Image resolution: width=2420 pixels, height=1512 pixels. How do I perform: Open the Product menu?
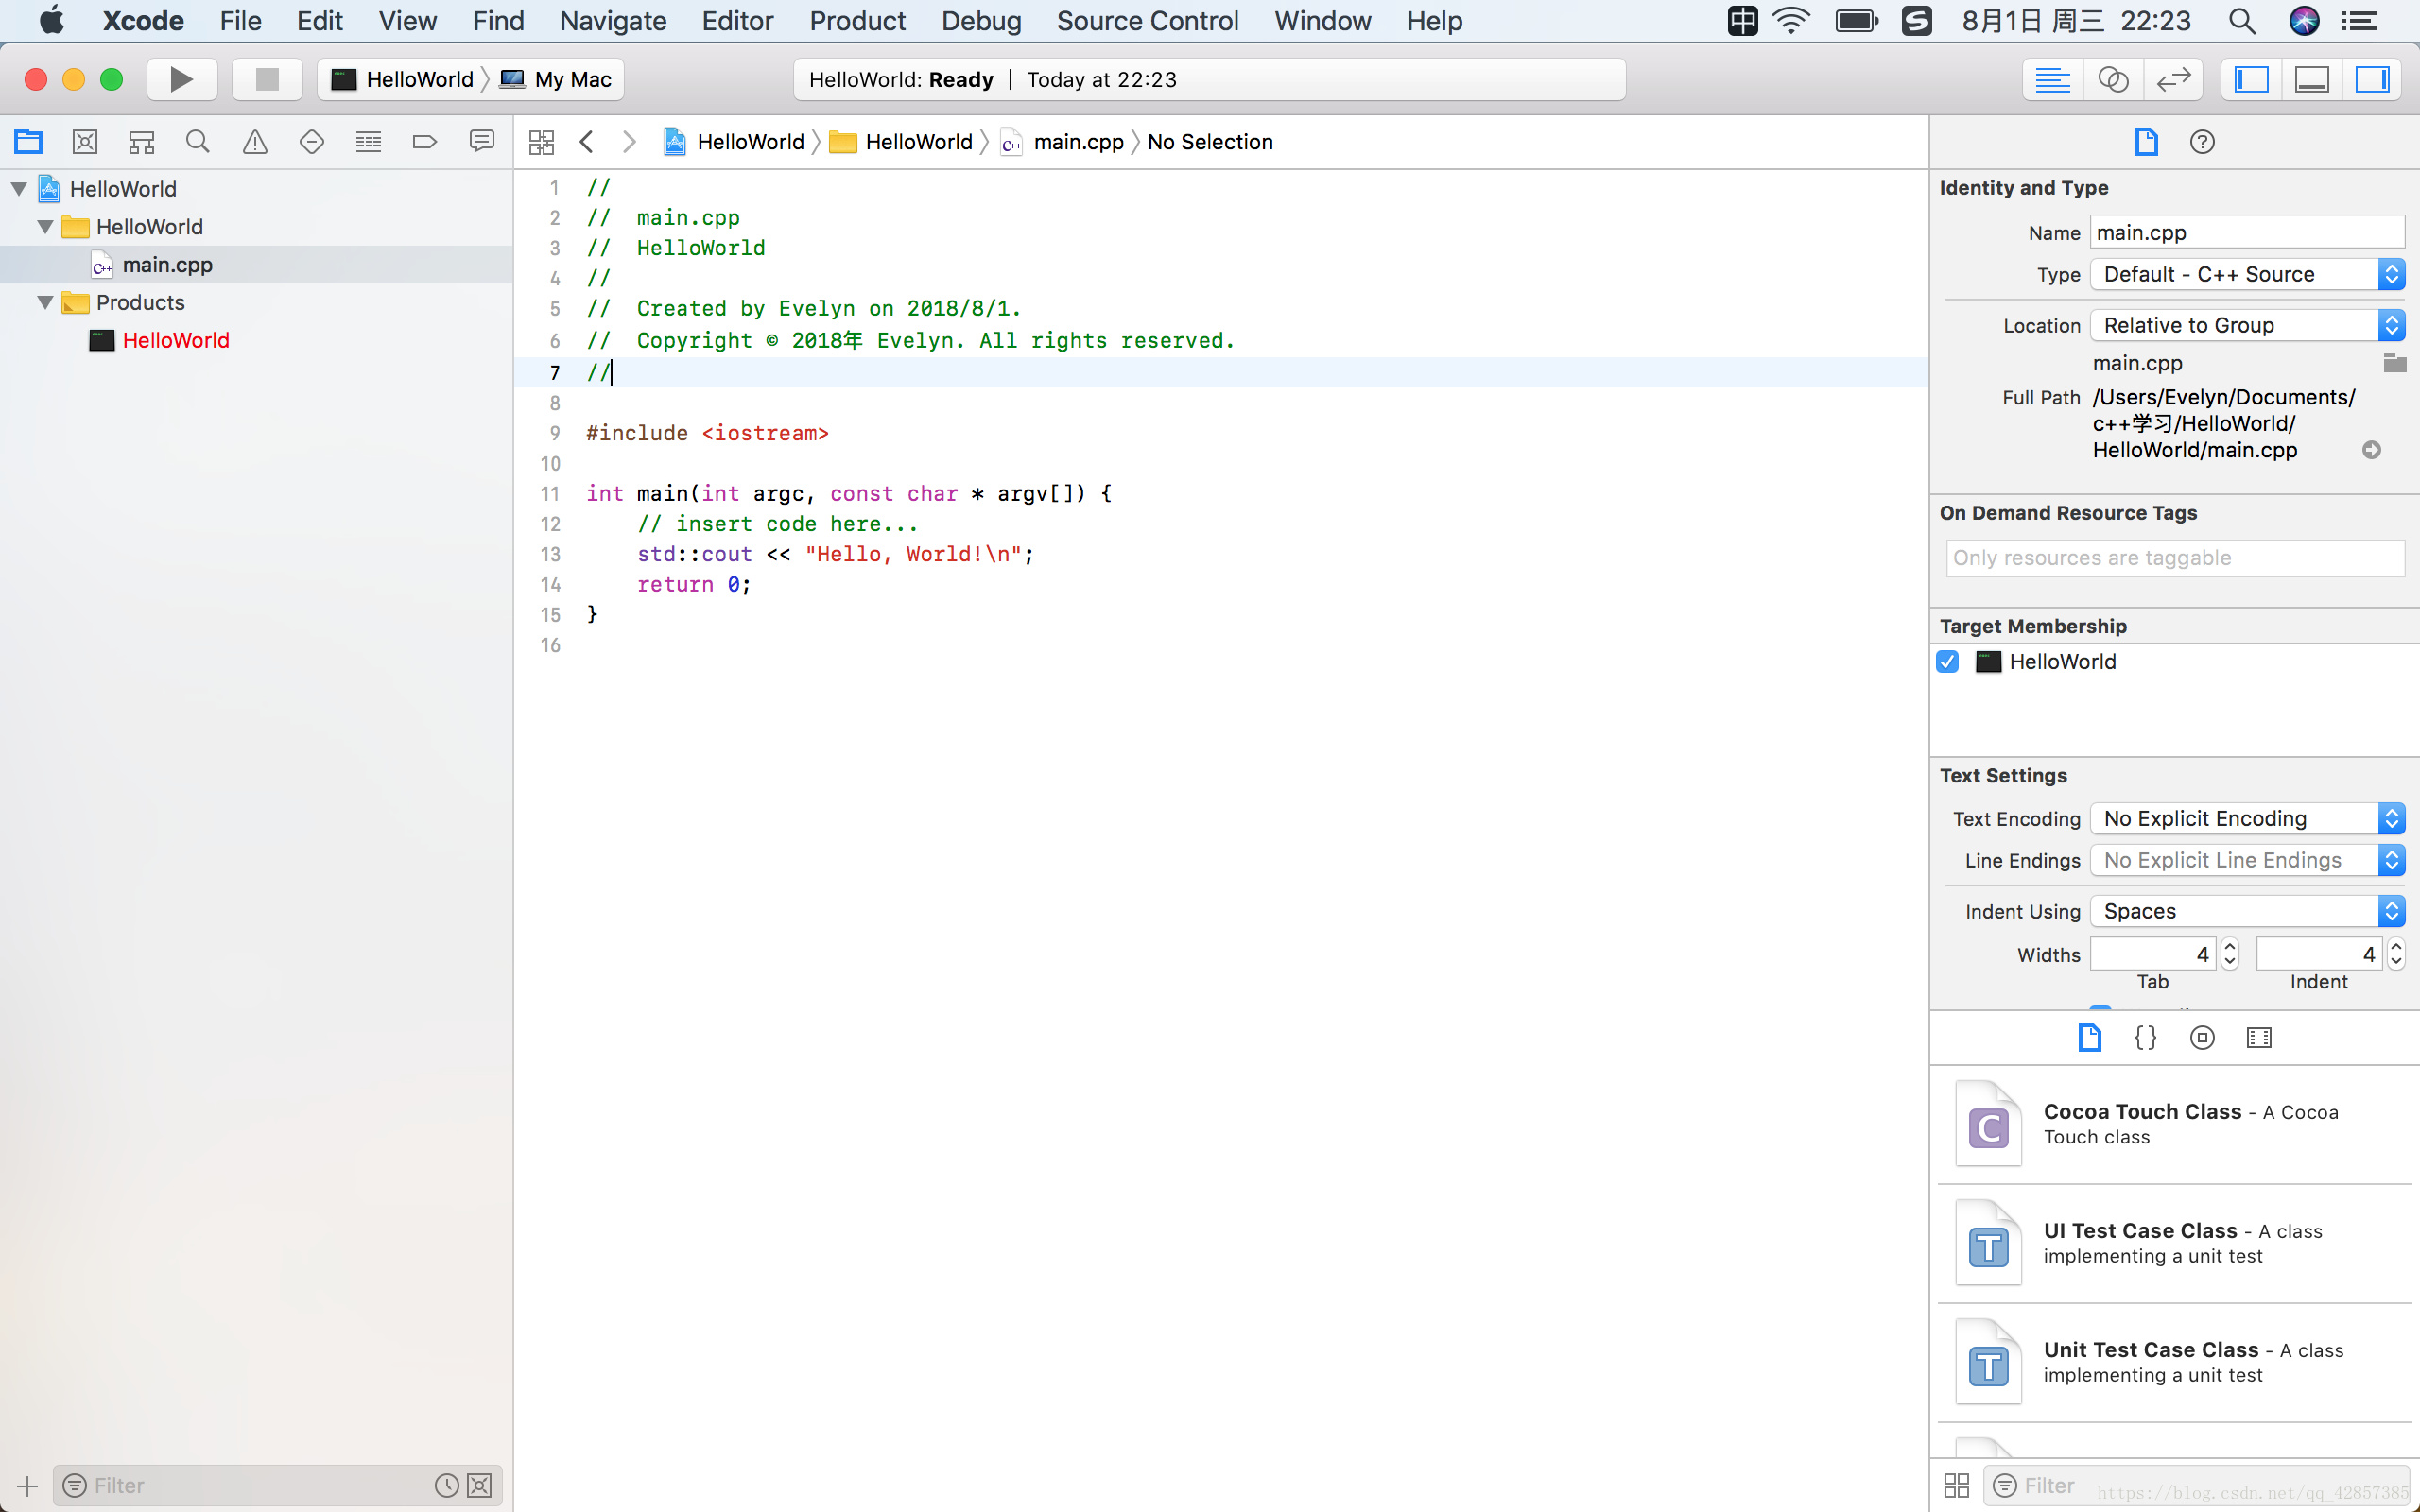pos(857,21)
